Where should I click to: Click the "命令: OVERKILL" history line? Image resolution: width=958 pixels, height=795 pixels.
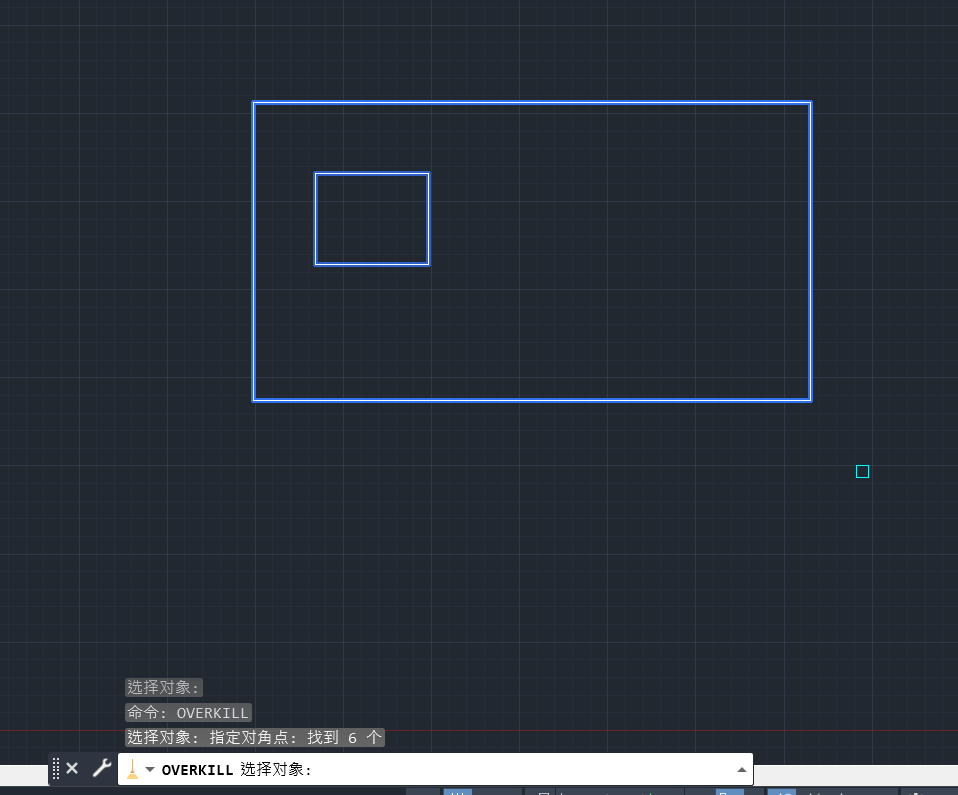pos(188,713)
